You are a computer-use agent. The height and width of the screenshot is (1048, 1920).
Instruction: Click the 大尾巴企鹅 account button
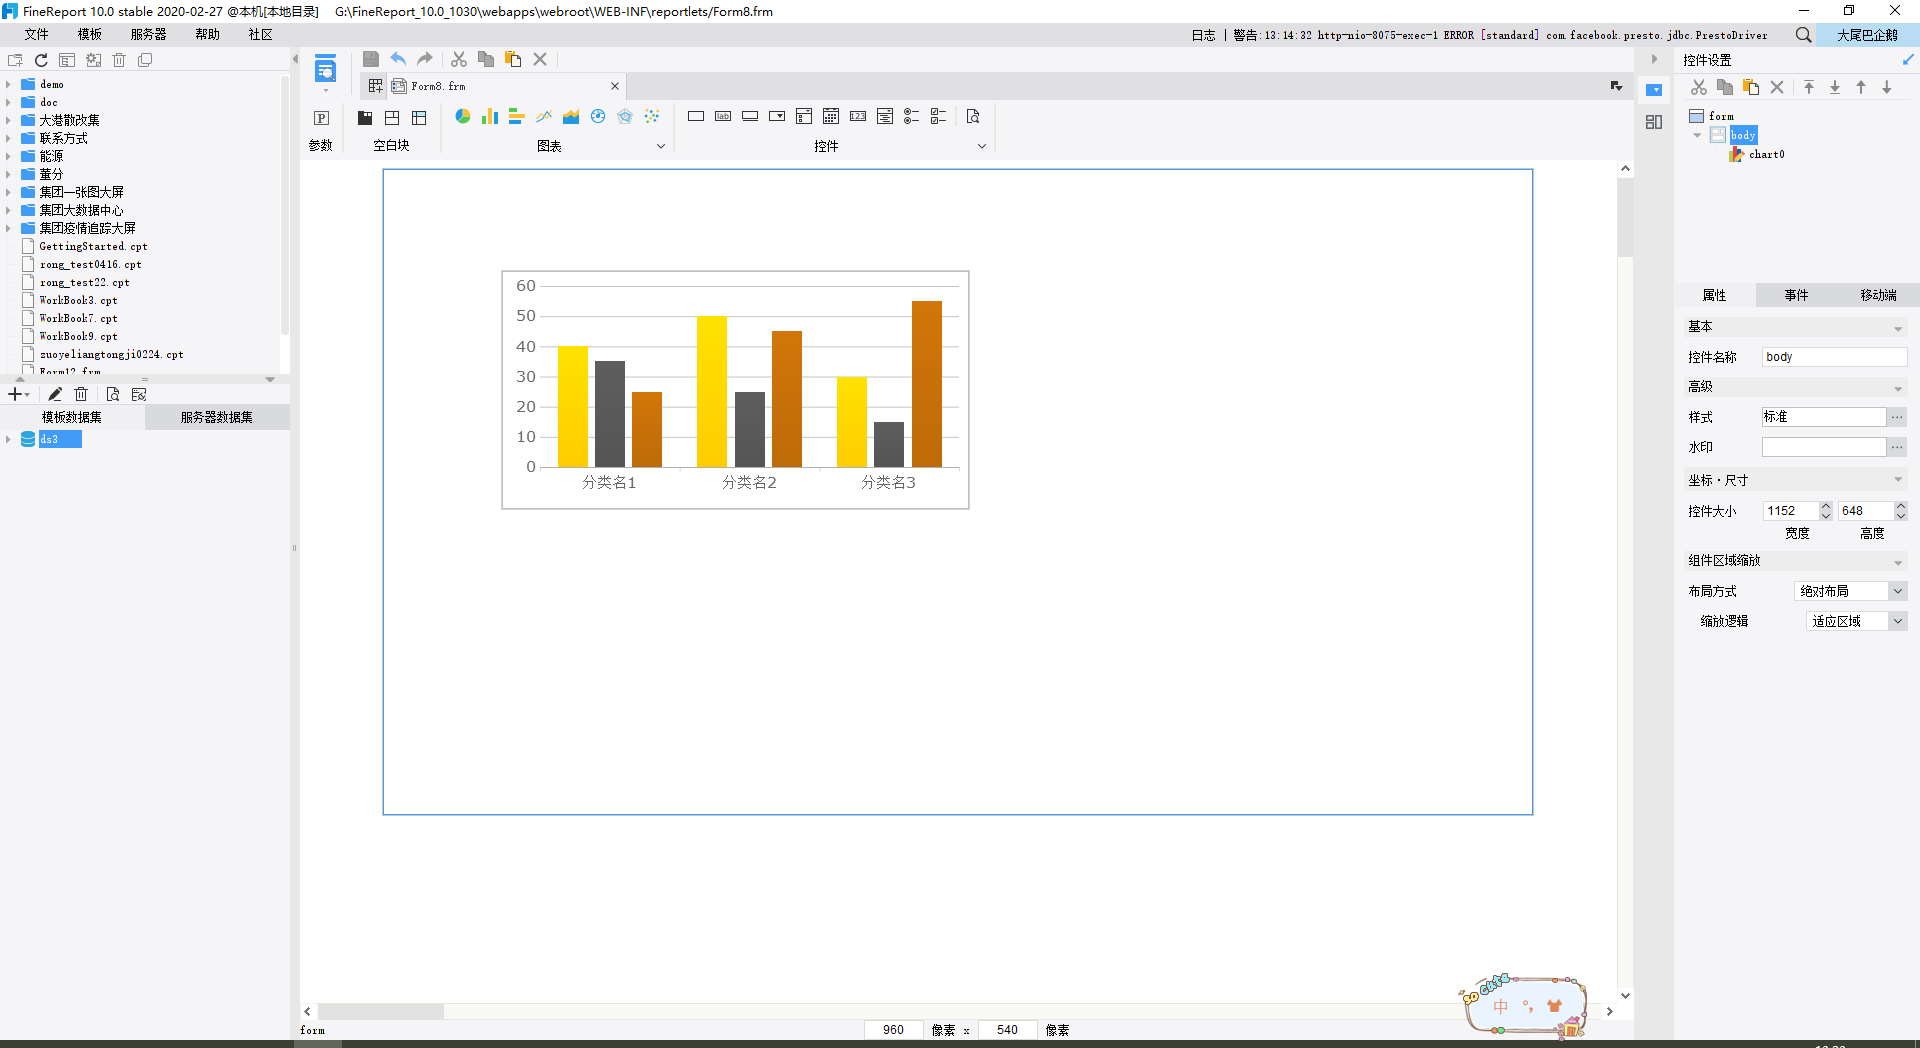coord(1867,35)
